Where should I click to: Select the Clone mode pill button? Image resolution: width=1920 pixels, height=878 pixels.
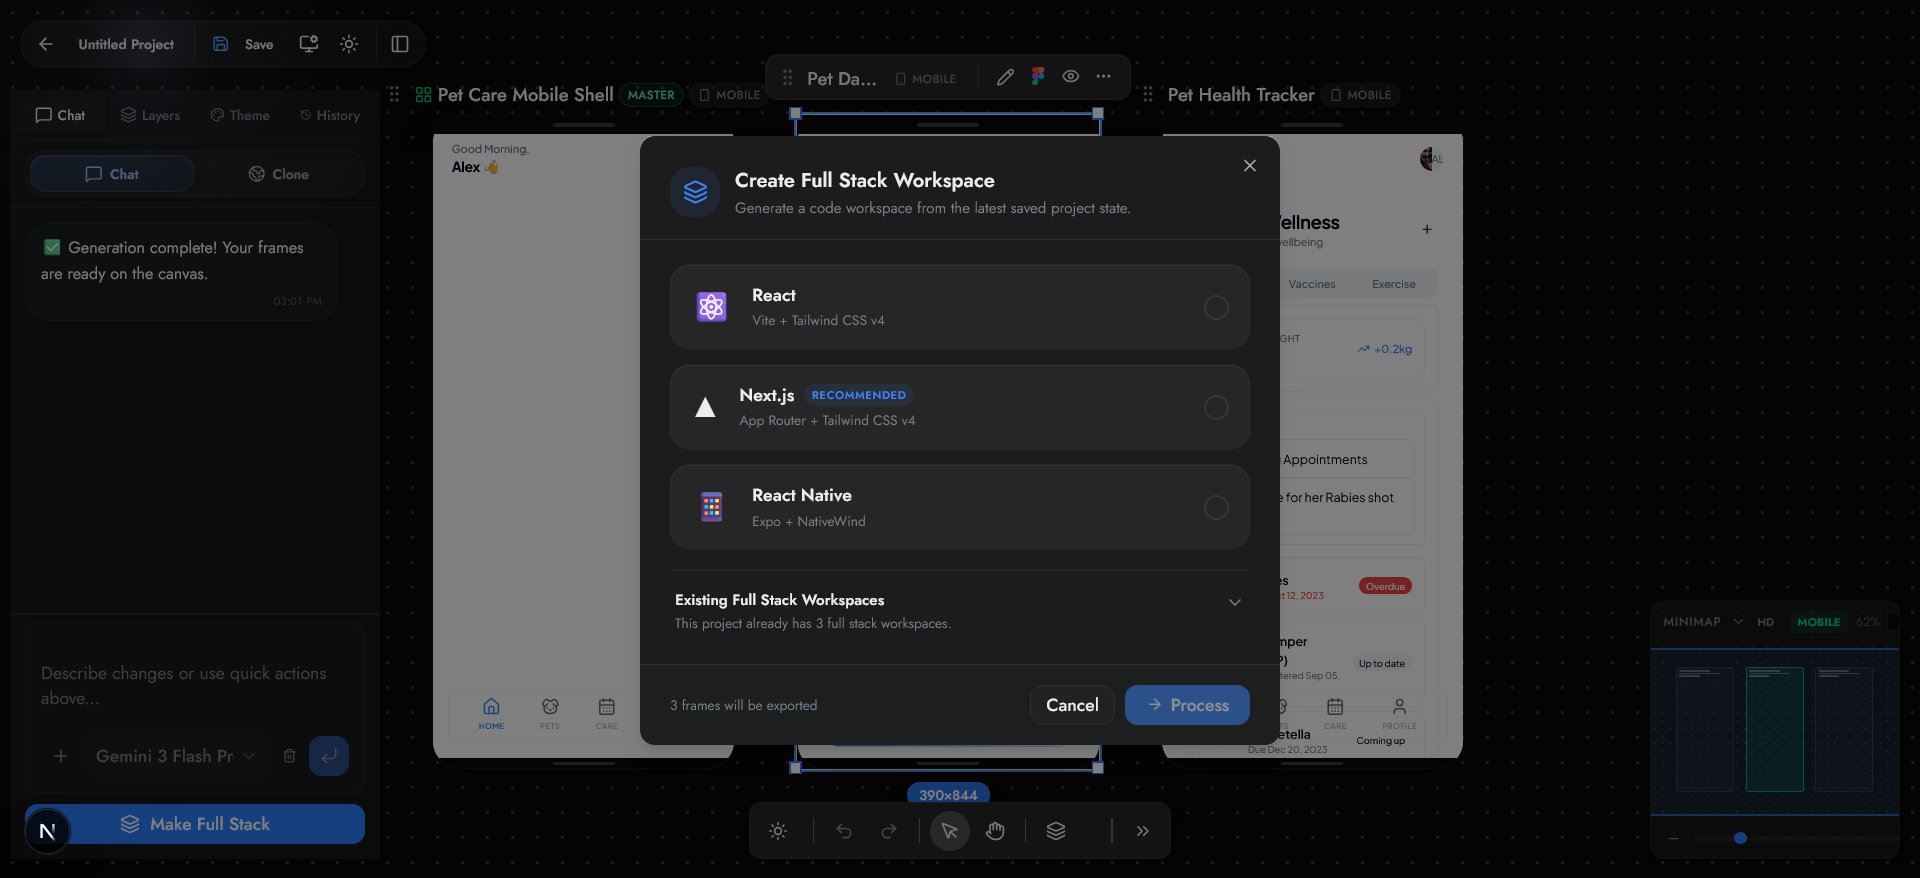[278, 174]
